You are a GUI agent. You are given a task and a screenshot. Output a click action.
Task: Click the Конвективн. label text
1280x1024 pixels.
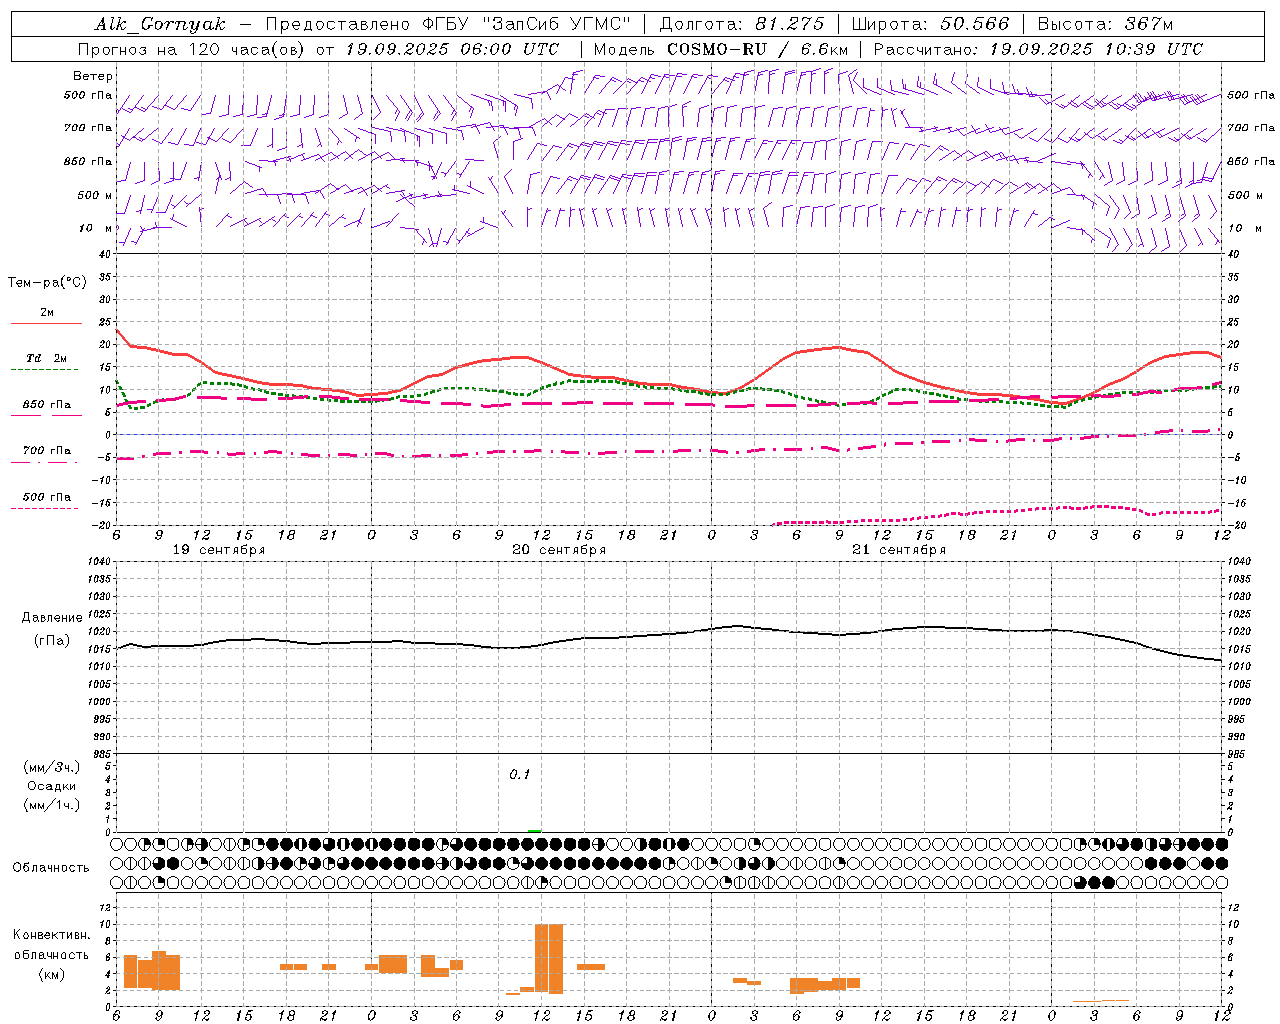coord(52,935)
